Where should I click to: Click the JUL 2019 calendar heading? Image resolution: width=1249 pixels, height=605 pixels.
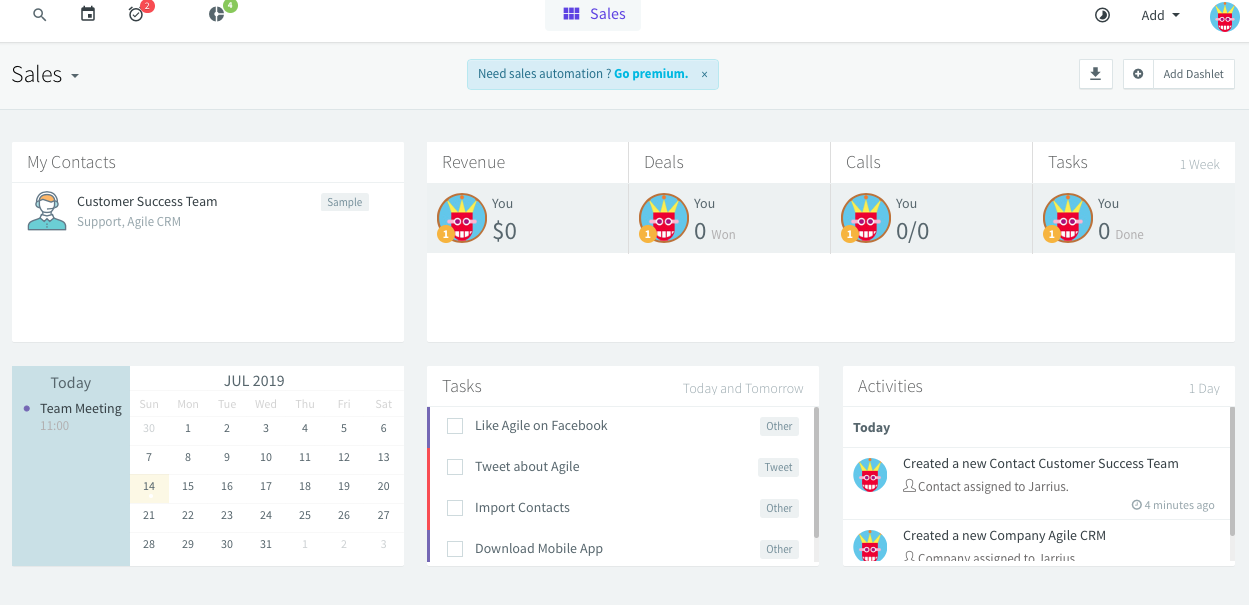[254, 381]
